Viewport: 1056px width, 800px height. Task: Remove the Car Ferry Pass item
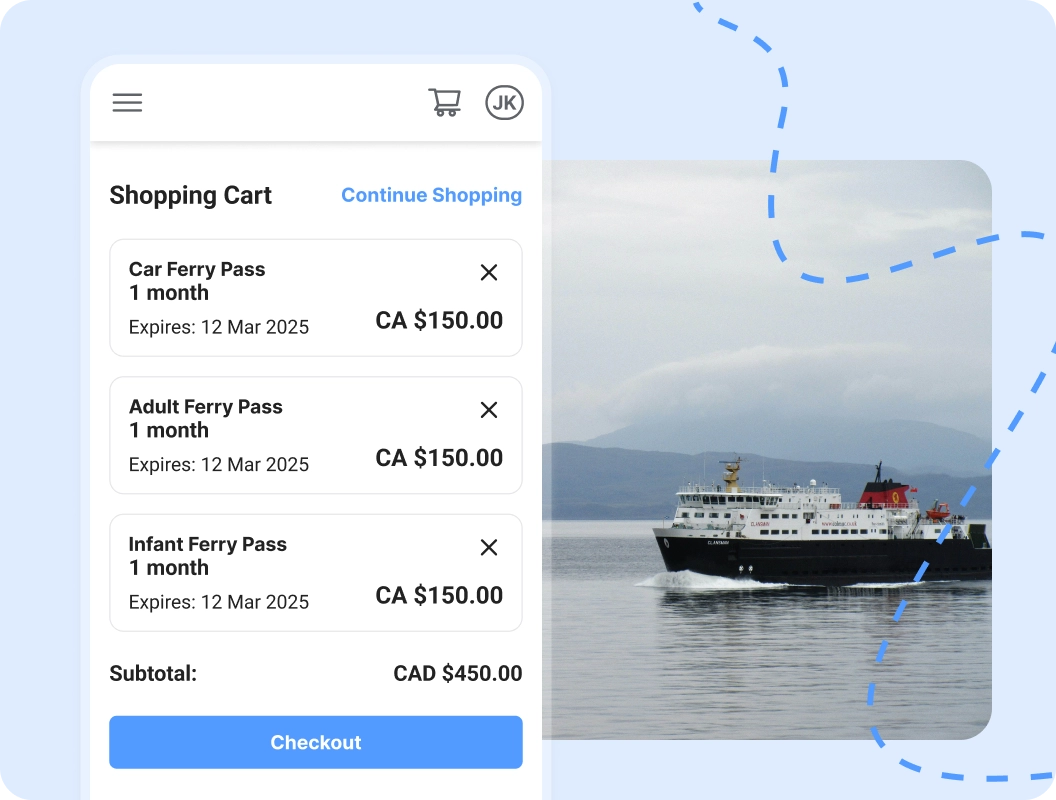coord(489,272)
